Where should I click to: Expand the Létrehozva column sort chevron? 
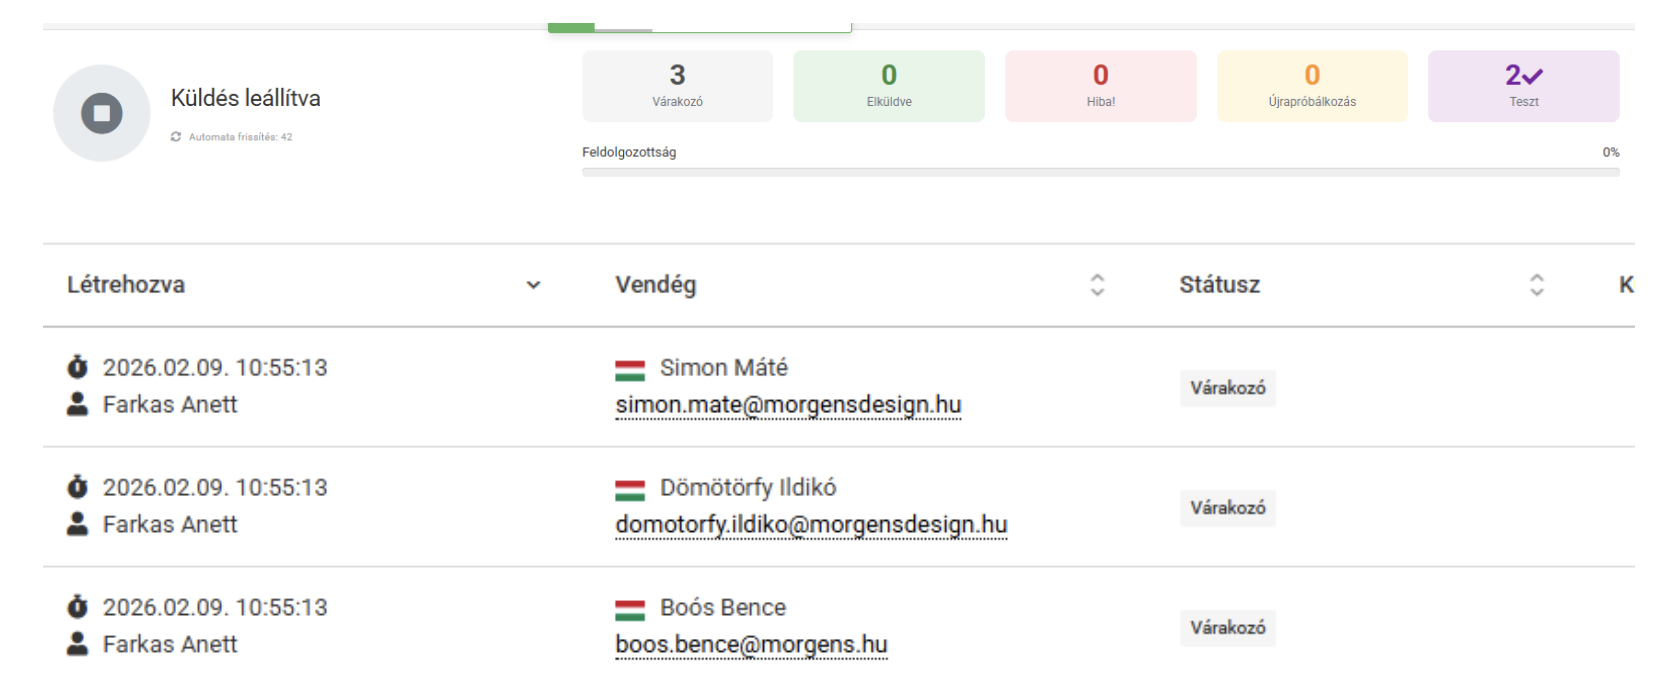pyautogui.click(x=533, y=285)
